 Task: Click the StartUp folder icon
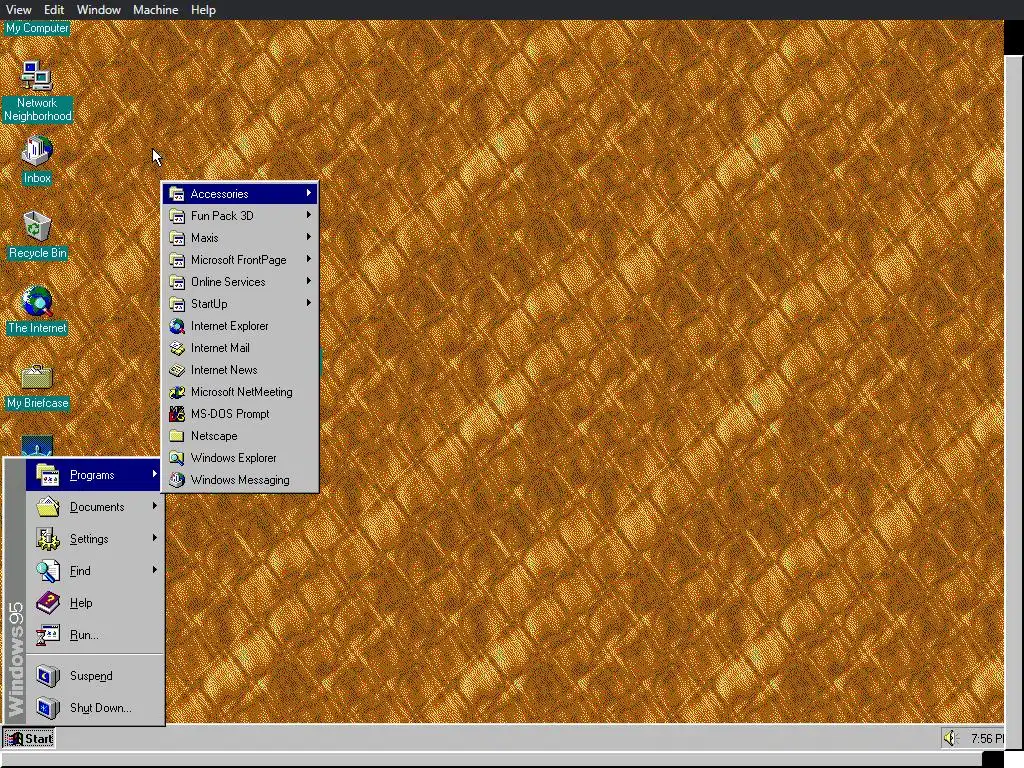[177, 304]
